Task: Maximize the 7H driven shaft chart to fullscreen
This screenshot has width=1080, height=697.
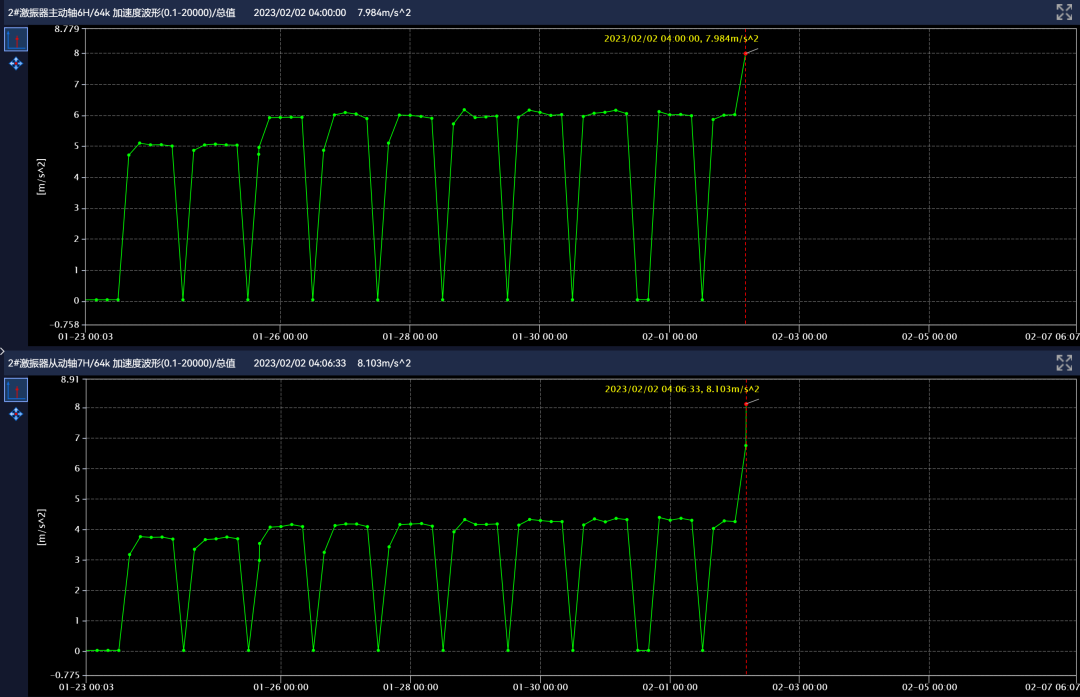Action: [1064, 362]
